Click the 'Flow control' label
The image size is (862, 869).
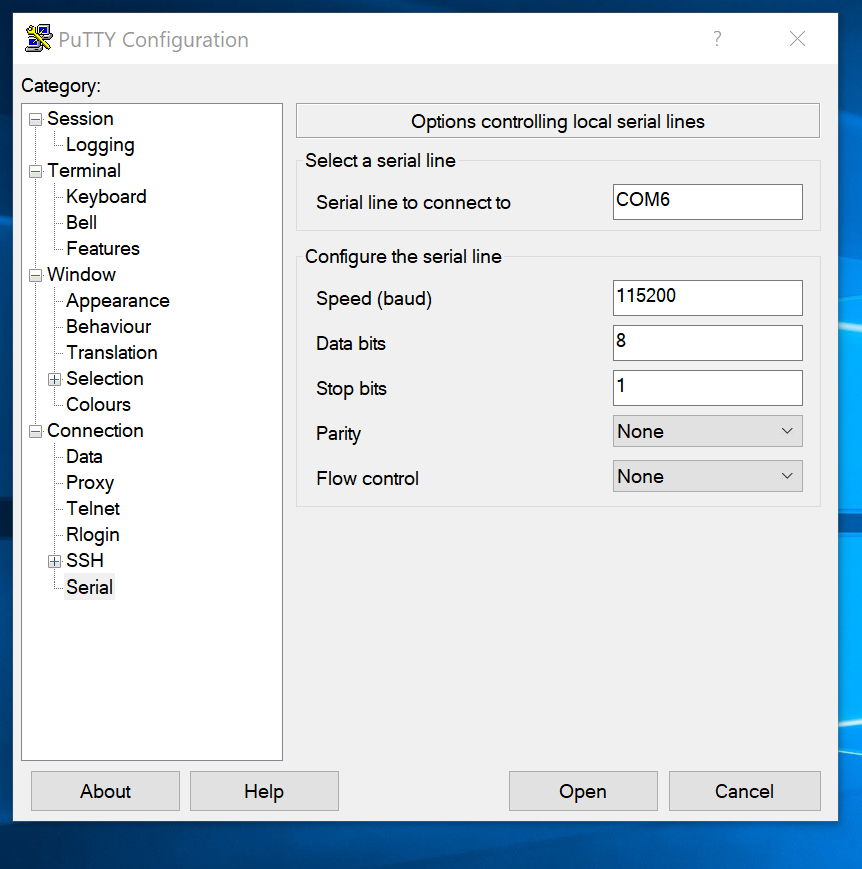[x=368, y=479]
